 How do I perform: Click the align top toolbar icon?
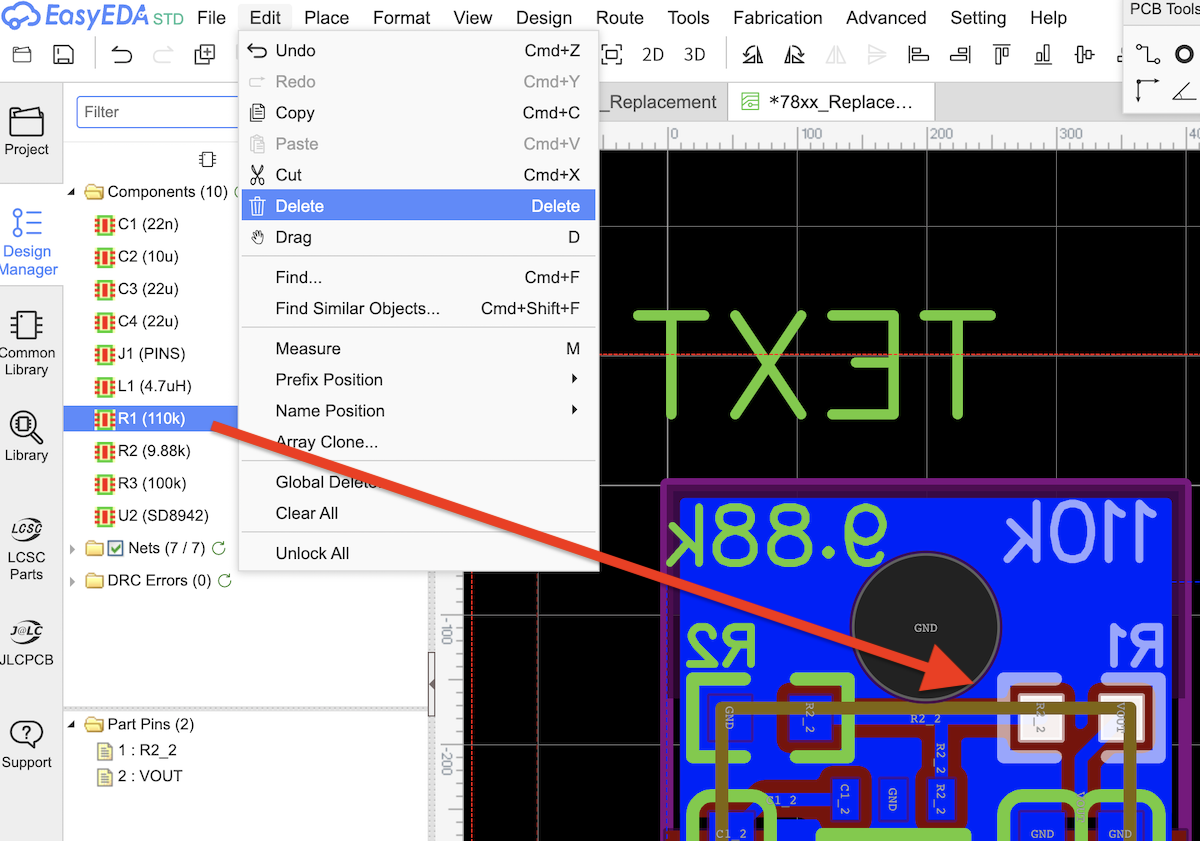(1002, 54)
